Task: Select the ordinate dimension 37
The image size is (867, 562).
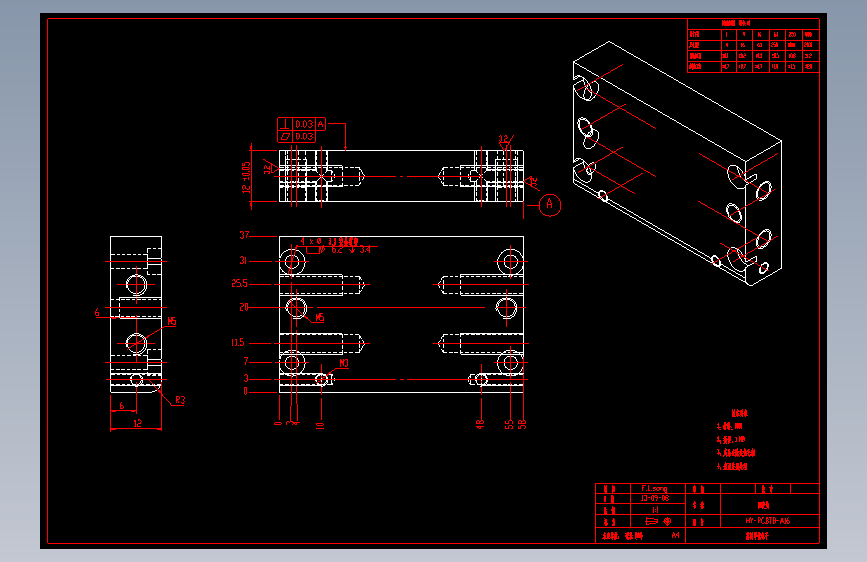Action: pyautogui.click(x=244, y=235)
